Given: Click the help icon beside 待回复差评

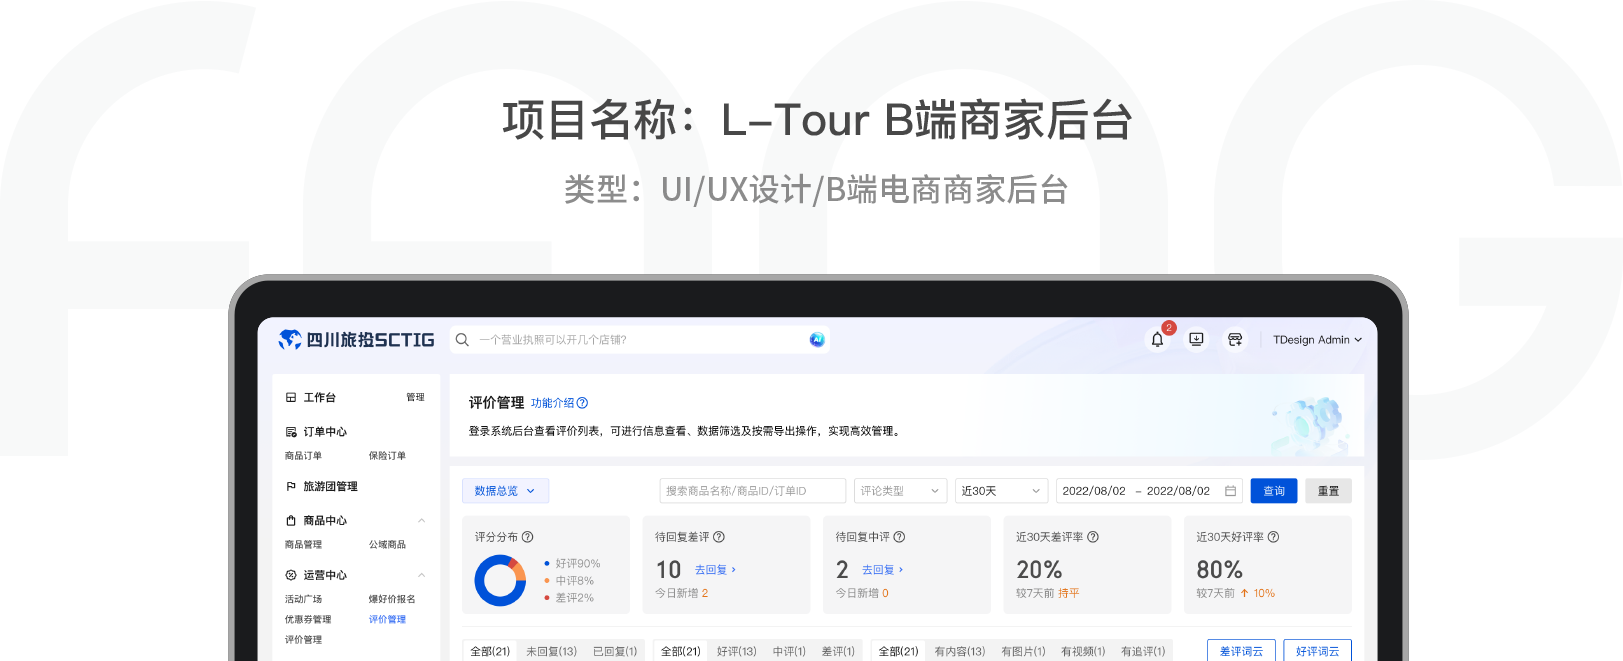Looking at the screenshot, I should pyautogui.click(x=719, y=537).
